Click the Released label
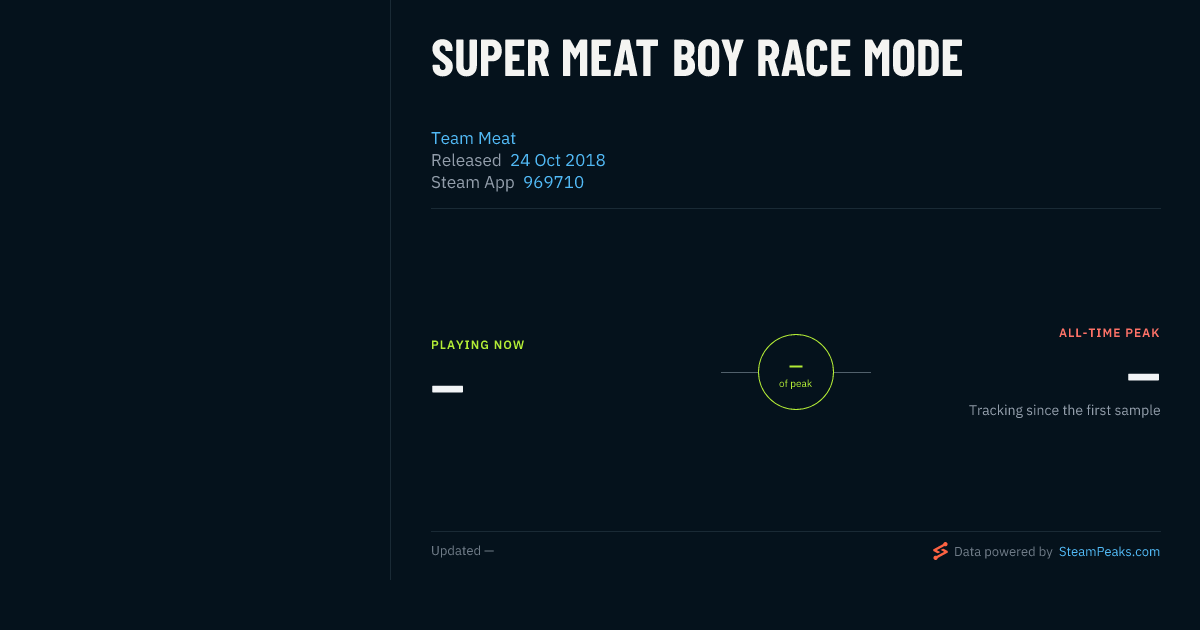The height and width of the screenshot is (630, 1200). pos(466,160)
